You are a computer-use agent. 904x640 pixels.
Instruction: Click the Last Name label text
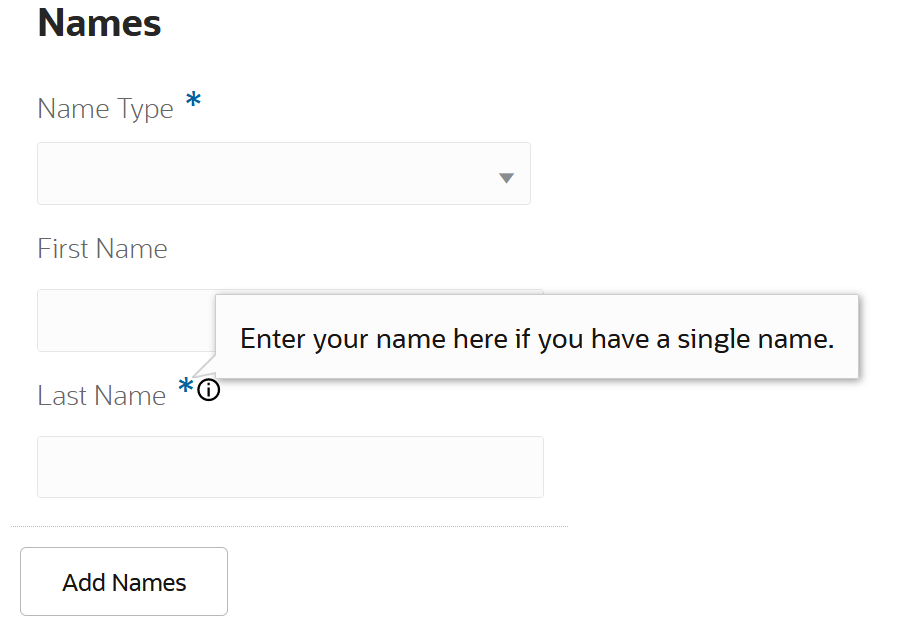click(x=101, y=396)
